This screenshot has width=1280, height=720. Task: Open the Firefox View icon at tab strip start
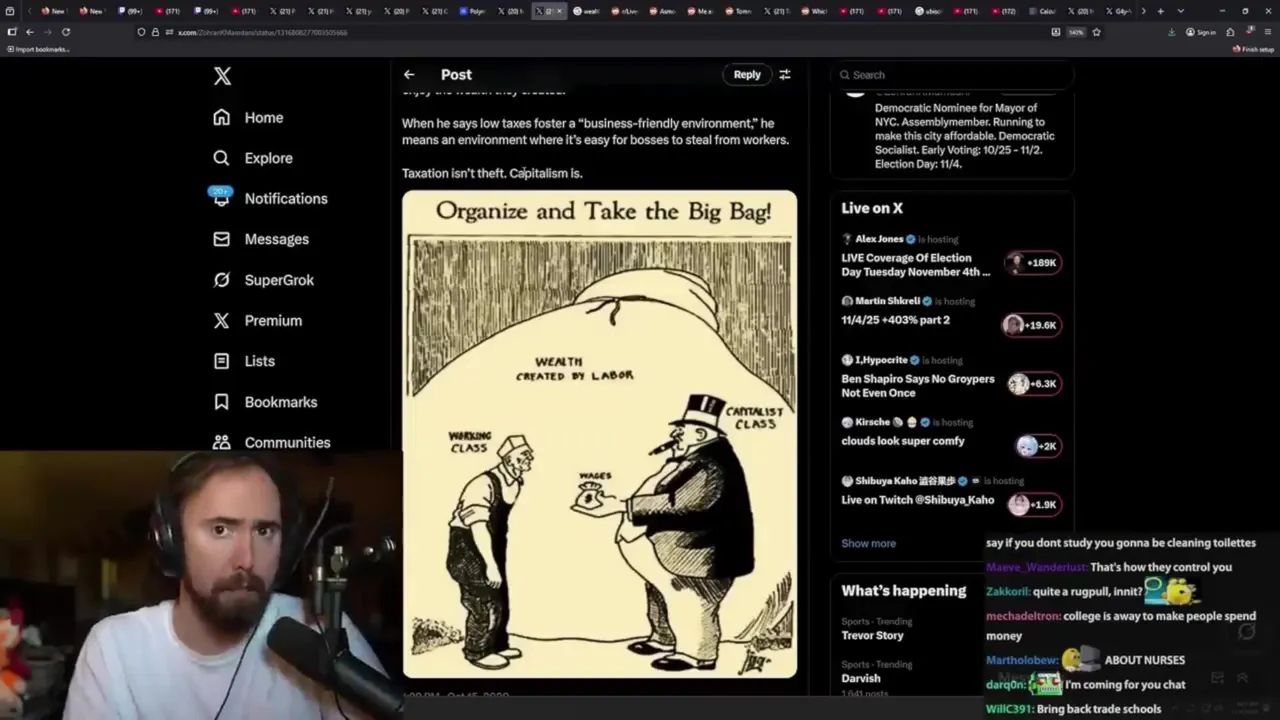tap(11, 11)
